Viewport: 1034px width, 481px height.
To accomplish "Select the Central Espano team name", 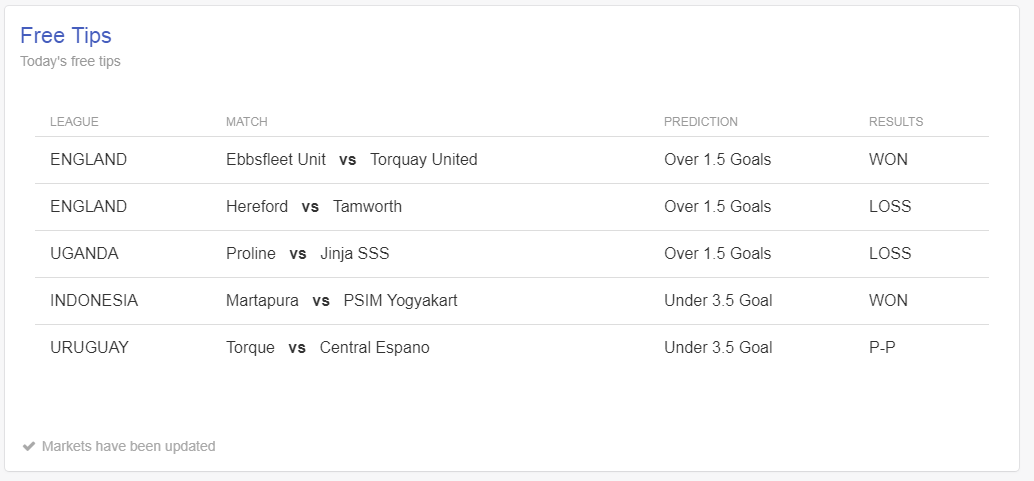I will click(375, 347).
